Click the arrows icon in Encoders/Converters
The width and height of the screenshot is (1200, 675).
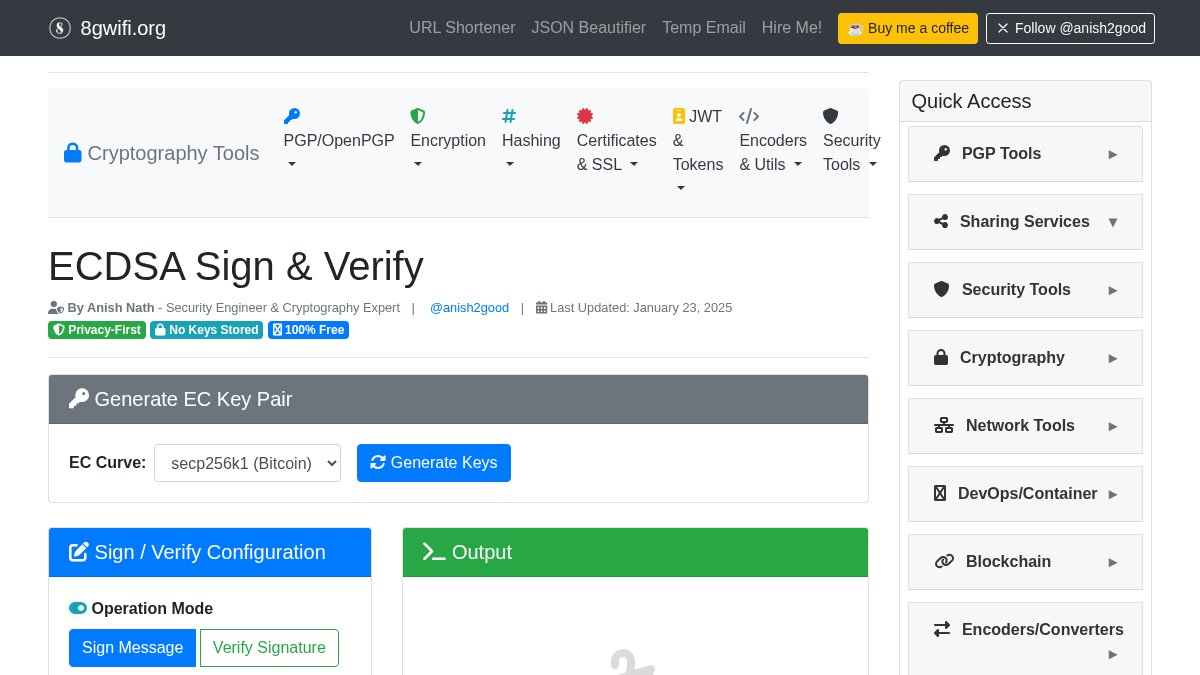pyautogui.click(x=942, y=629)
